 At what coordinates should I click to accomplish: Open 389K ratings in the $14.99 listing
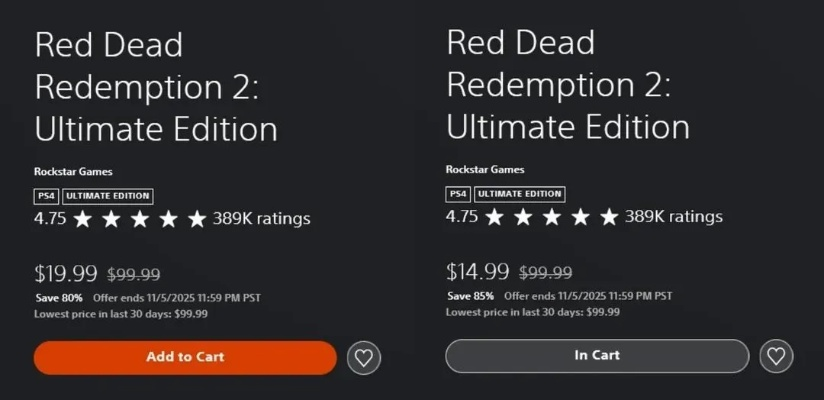click(674, 217)
